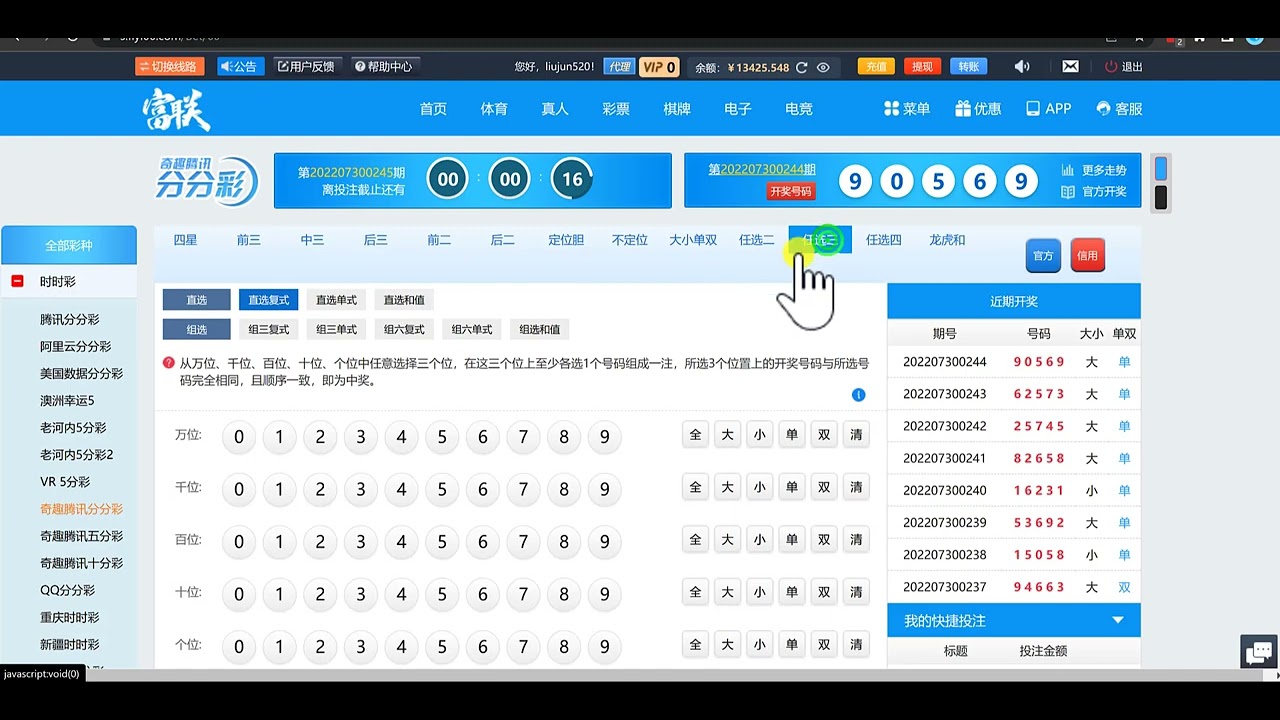This screenshot has width=1280, height=720.
Task: Click 充值 recharge button
Action: (x=876, y=67)
